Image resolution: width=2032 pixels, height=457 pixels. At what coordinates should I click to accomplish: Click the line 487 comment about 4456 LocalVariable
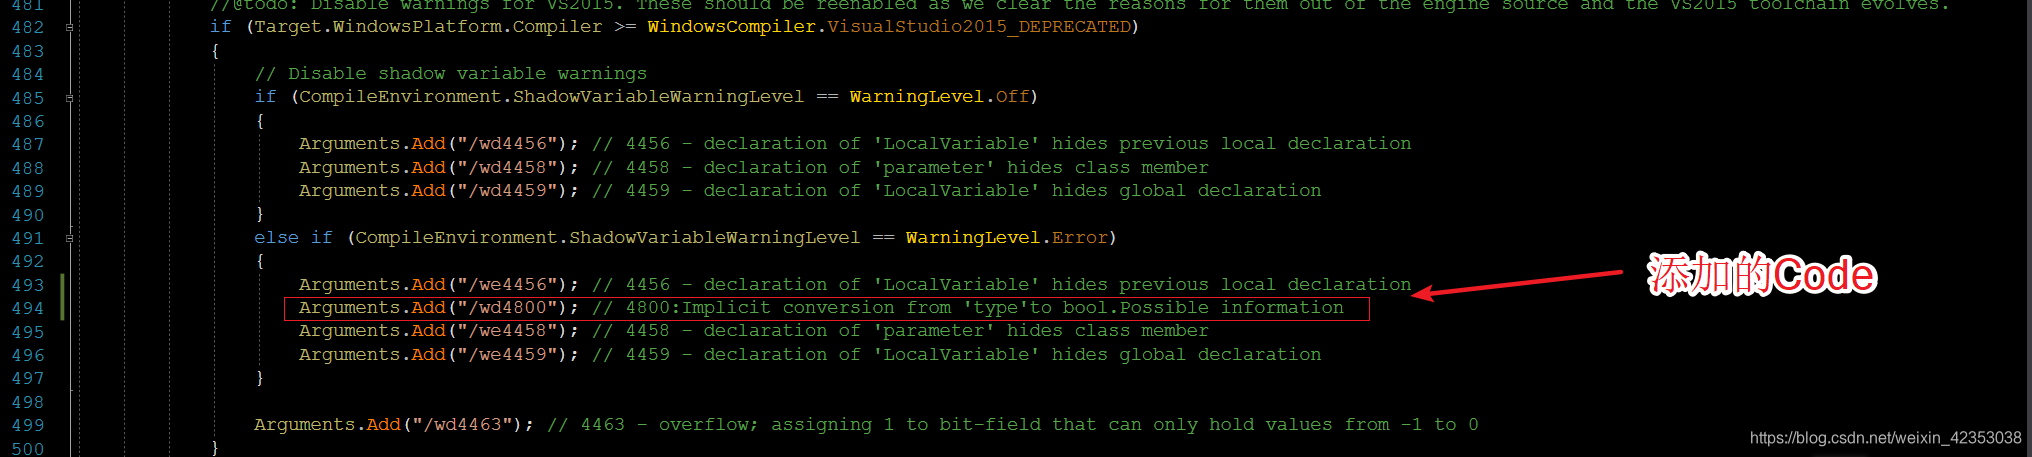[1001, 144]
